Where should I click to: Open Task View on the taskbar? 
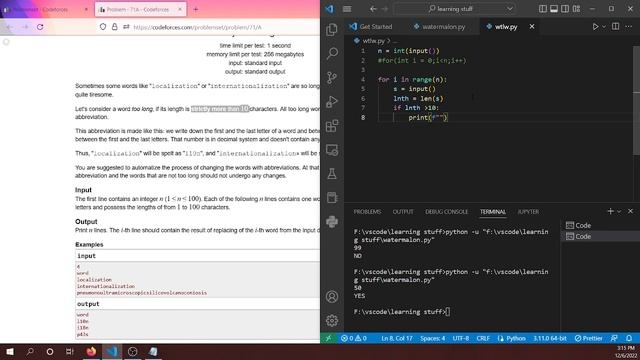[x=70, y=351]
